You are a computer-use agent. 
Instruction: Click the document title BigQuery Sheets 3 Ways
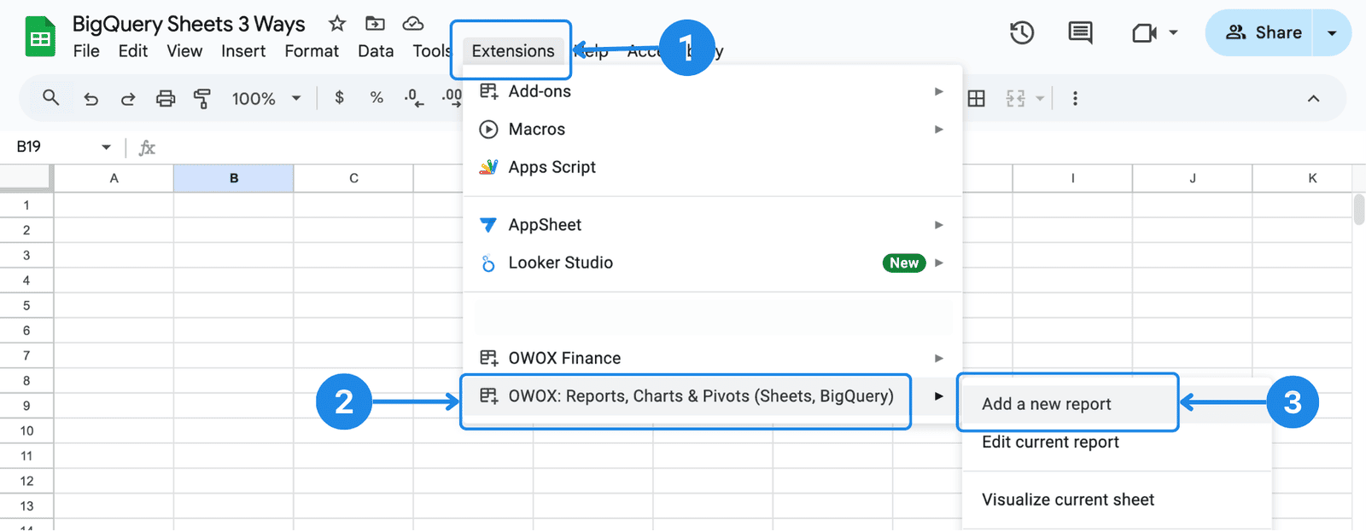[x=189, y=24]
